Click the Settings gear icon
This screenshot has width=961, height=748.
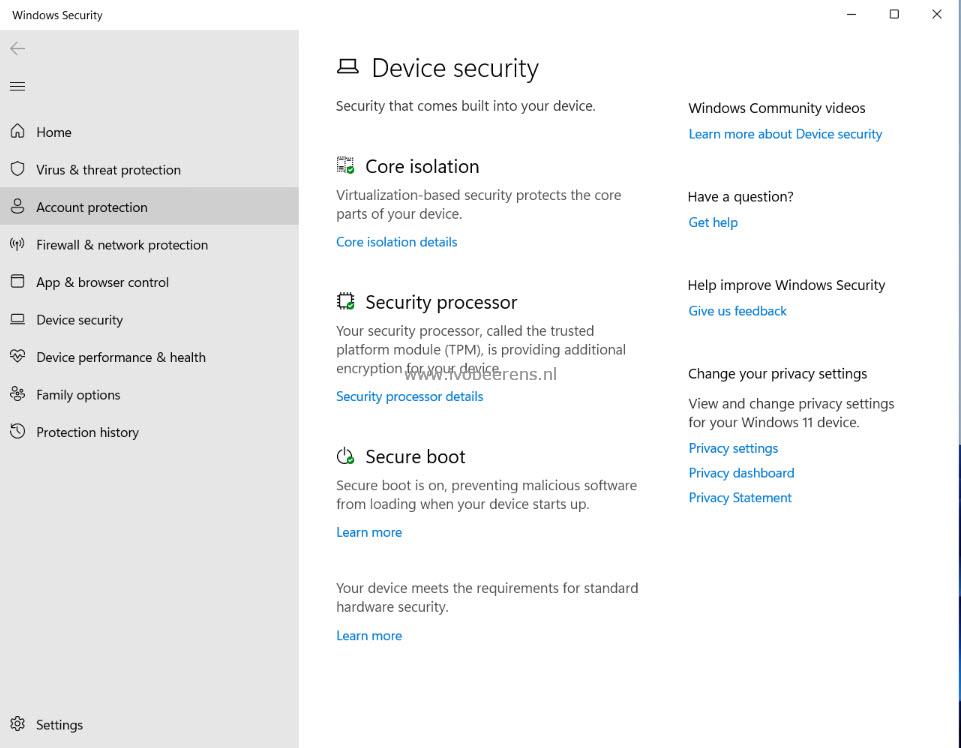(x=17, y=724)
